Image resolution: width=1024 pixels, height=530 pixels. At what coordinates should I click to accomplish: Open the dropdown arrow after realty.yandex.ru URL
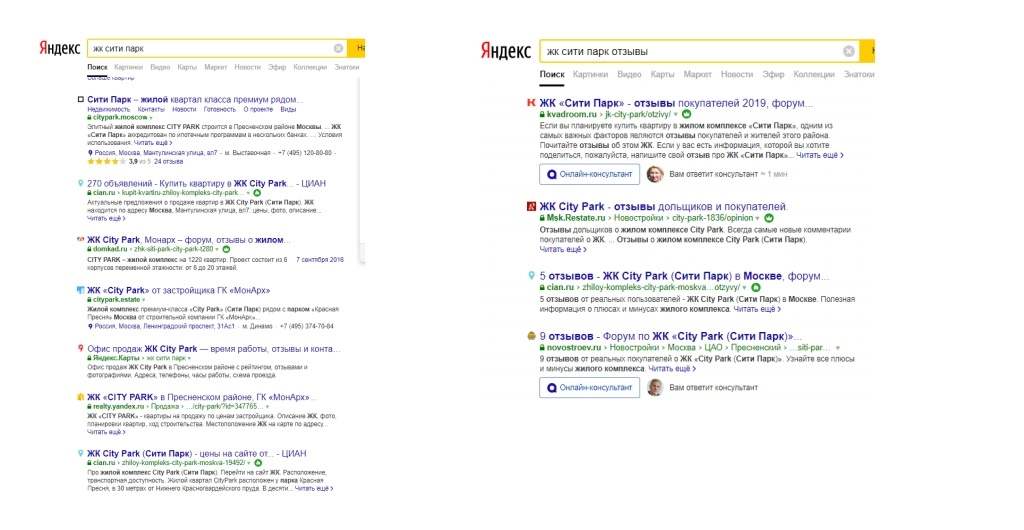(268, 407)
